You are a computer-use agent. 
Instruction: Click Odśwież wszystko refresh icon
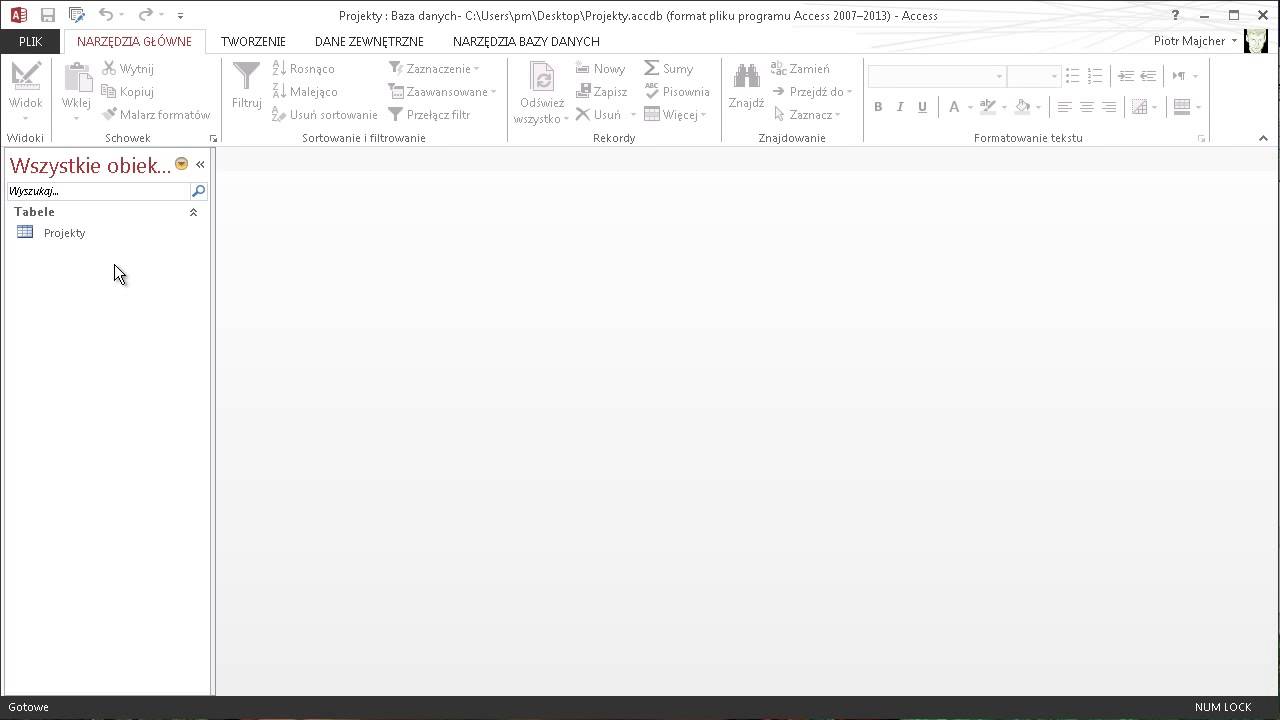pyautogui.click(x=542, y=78)
